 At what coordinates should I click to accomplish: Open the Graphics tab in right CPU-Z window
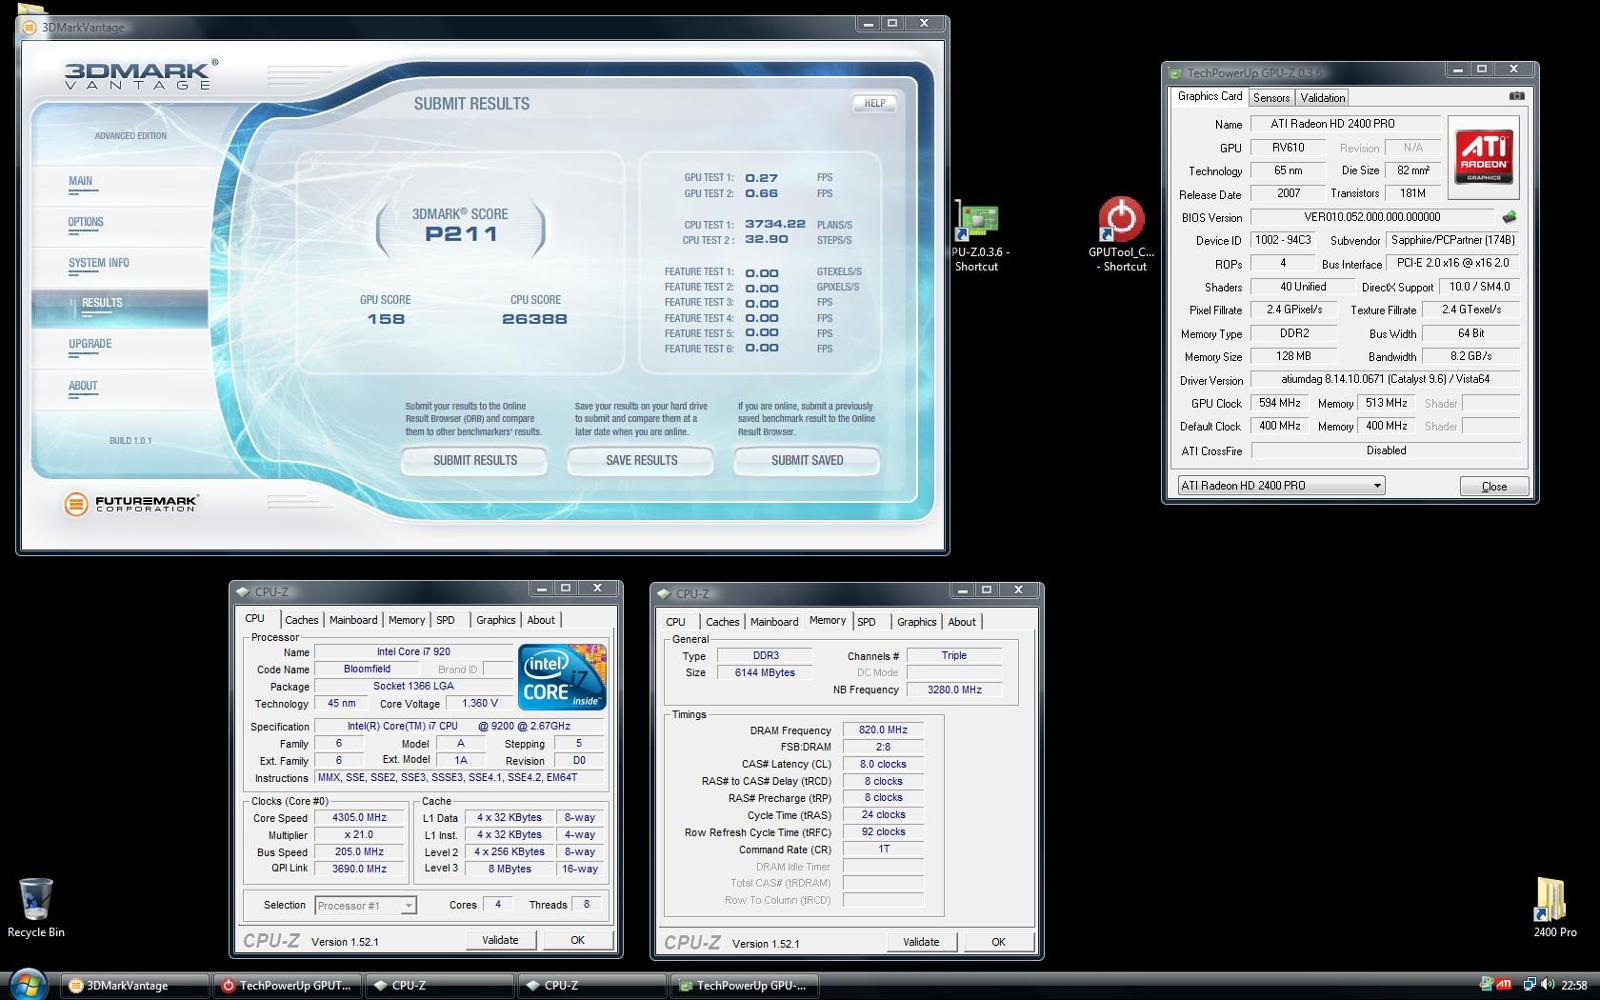(916, 622)
